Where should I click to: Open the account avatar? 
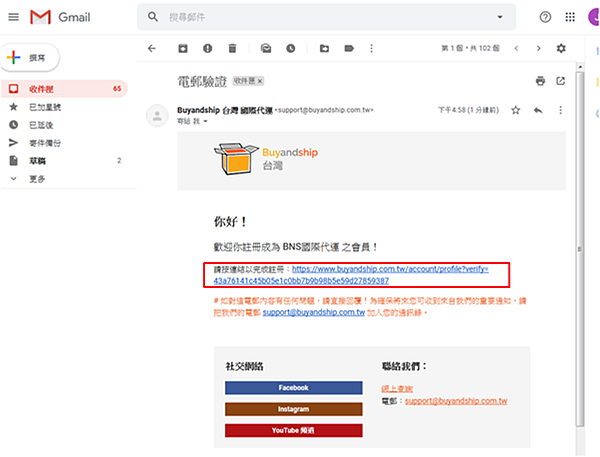[x=594, y=17]
